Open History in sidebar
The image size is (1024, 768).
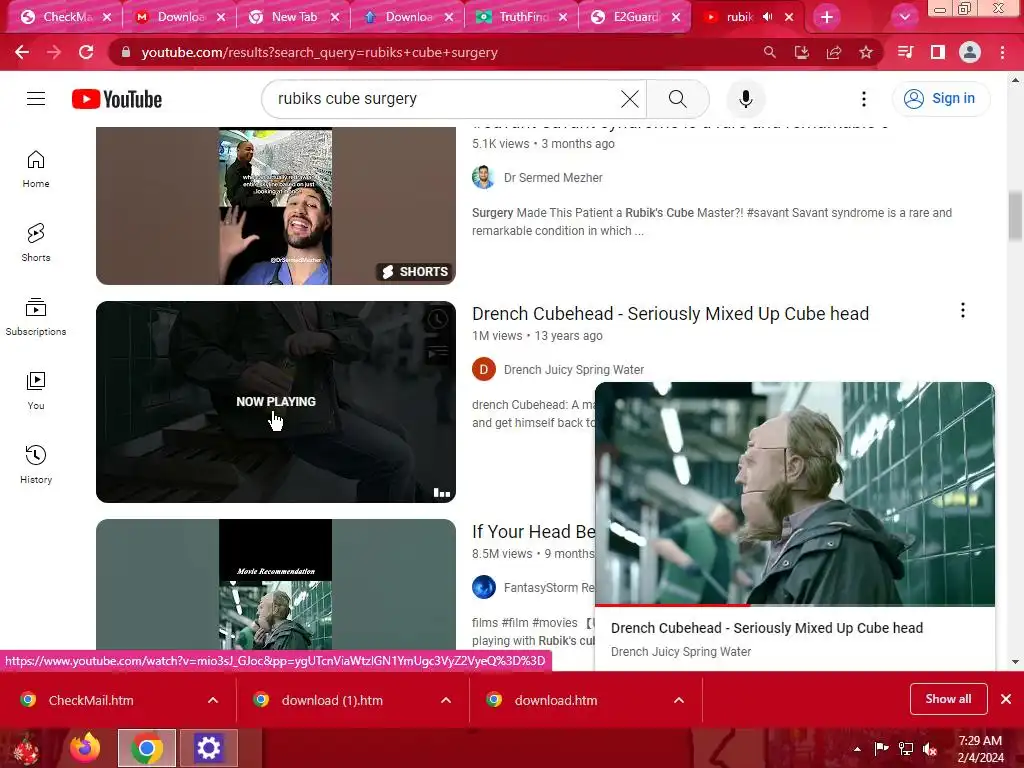[x=36, y=464]
